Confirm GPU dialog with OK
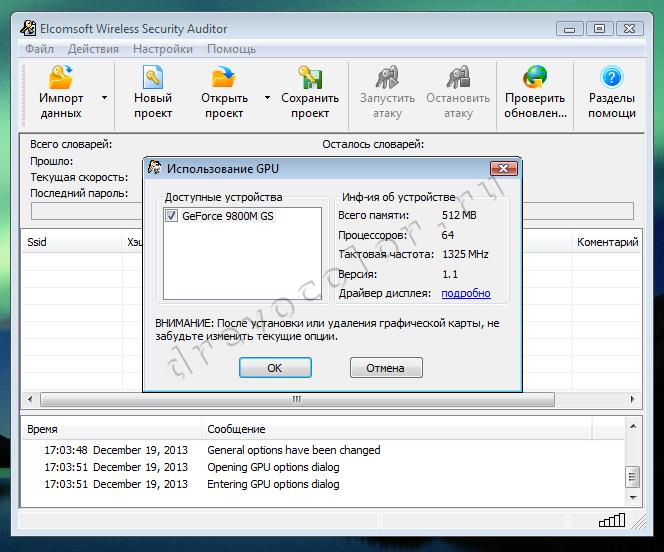The width and height of the screenshot is (664, 552). pos(275,367)
